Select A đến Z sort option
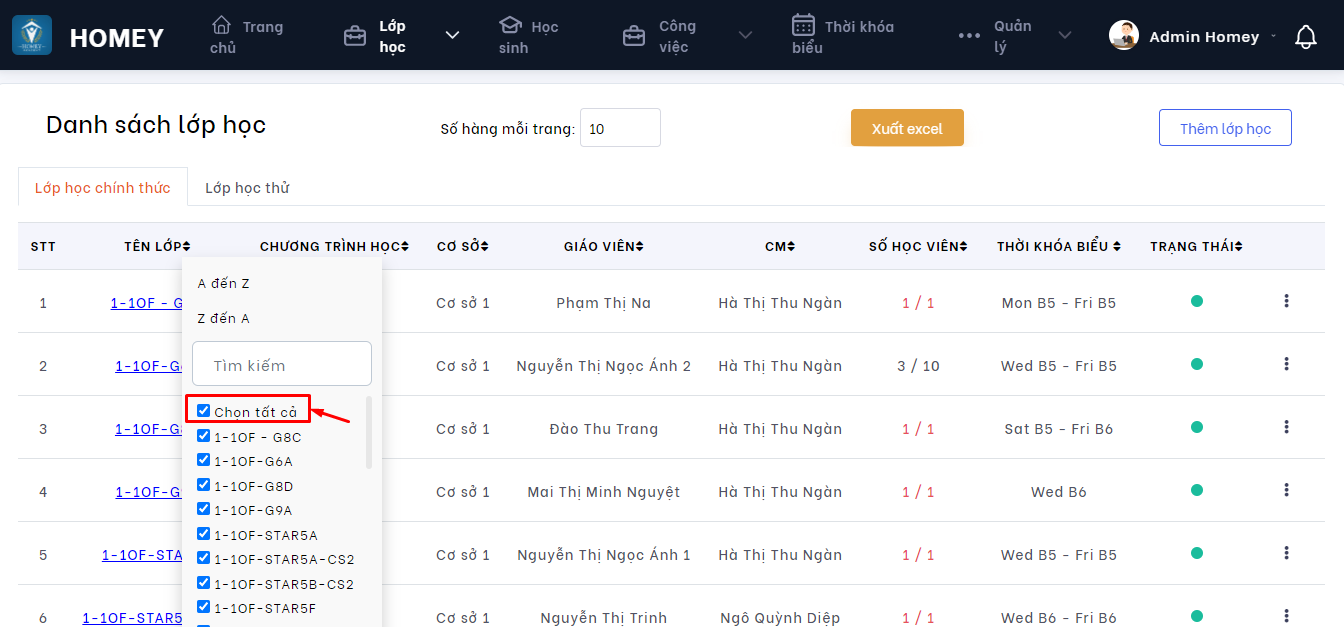 coord(224,284)
